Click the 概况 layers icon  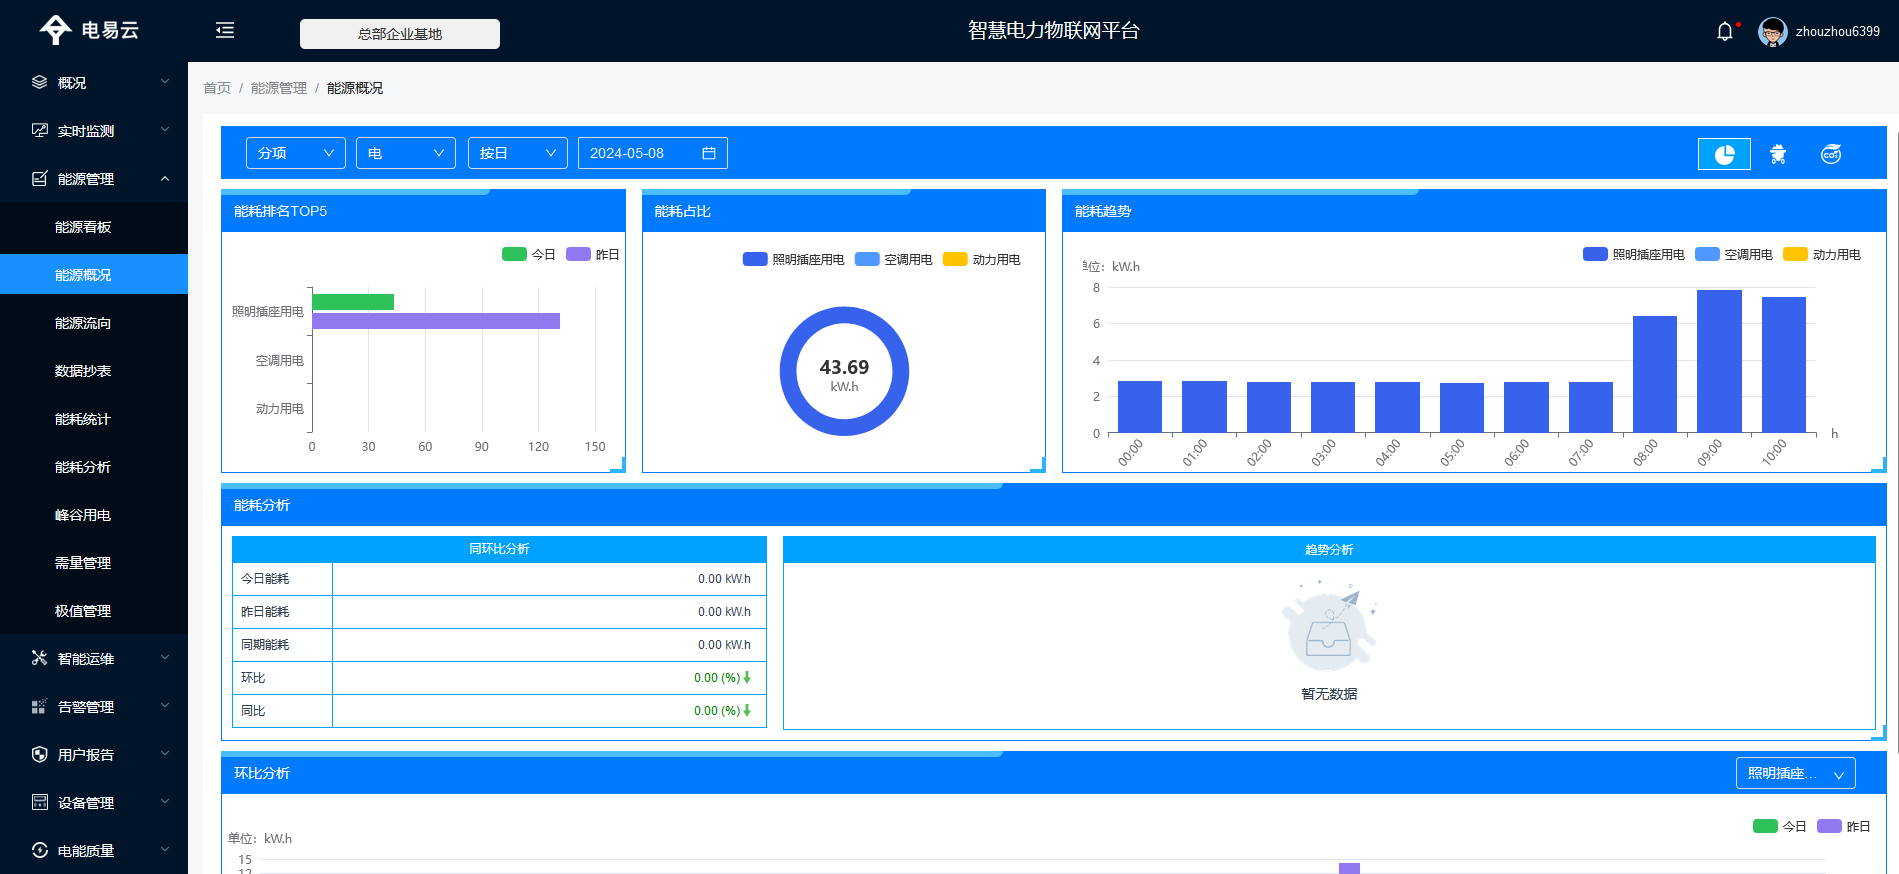(x=40, y=82)
